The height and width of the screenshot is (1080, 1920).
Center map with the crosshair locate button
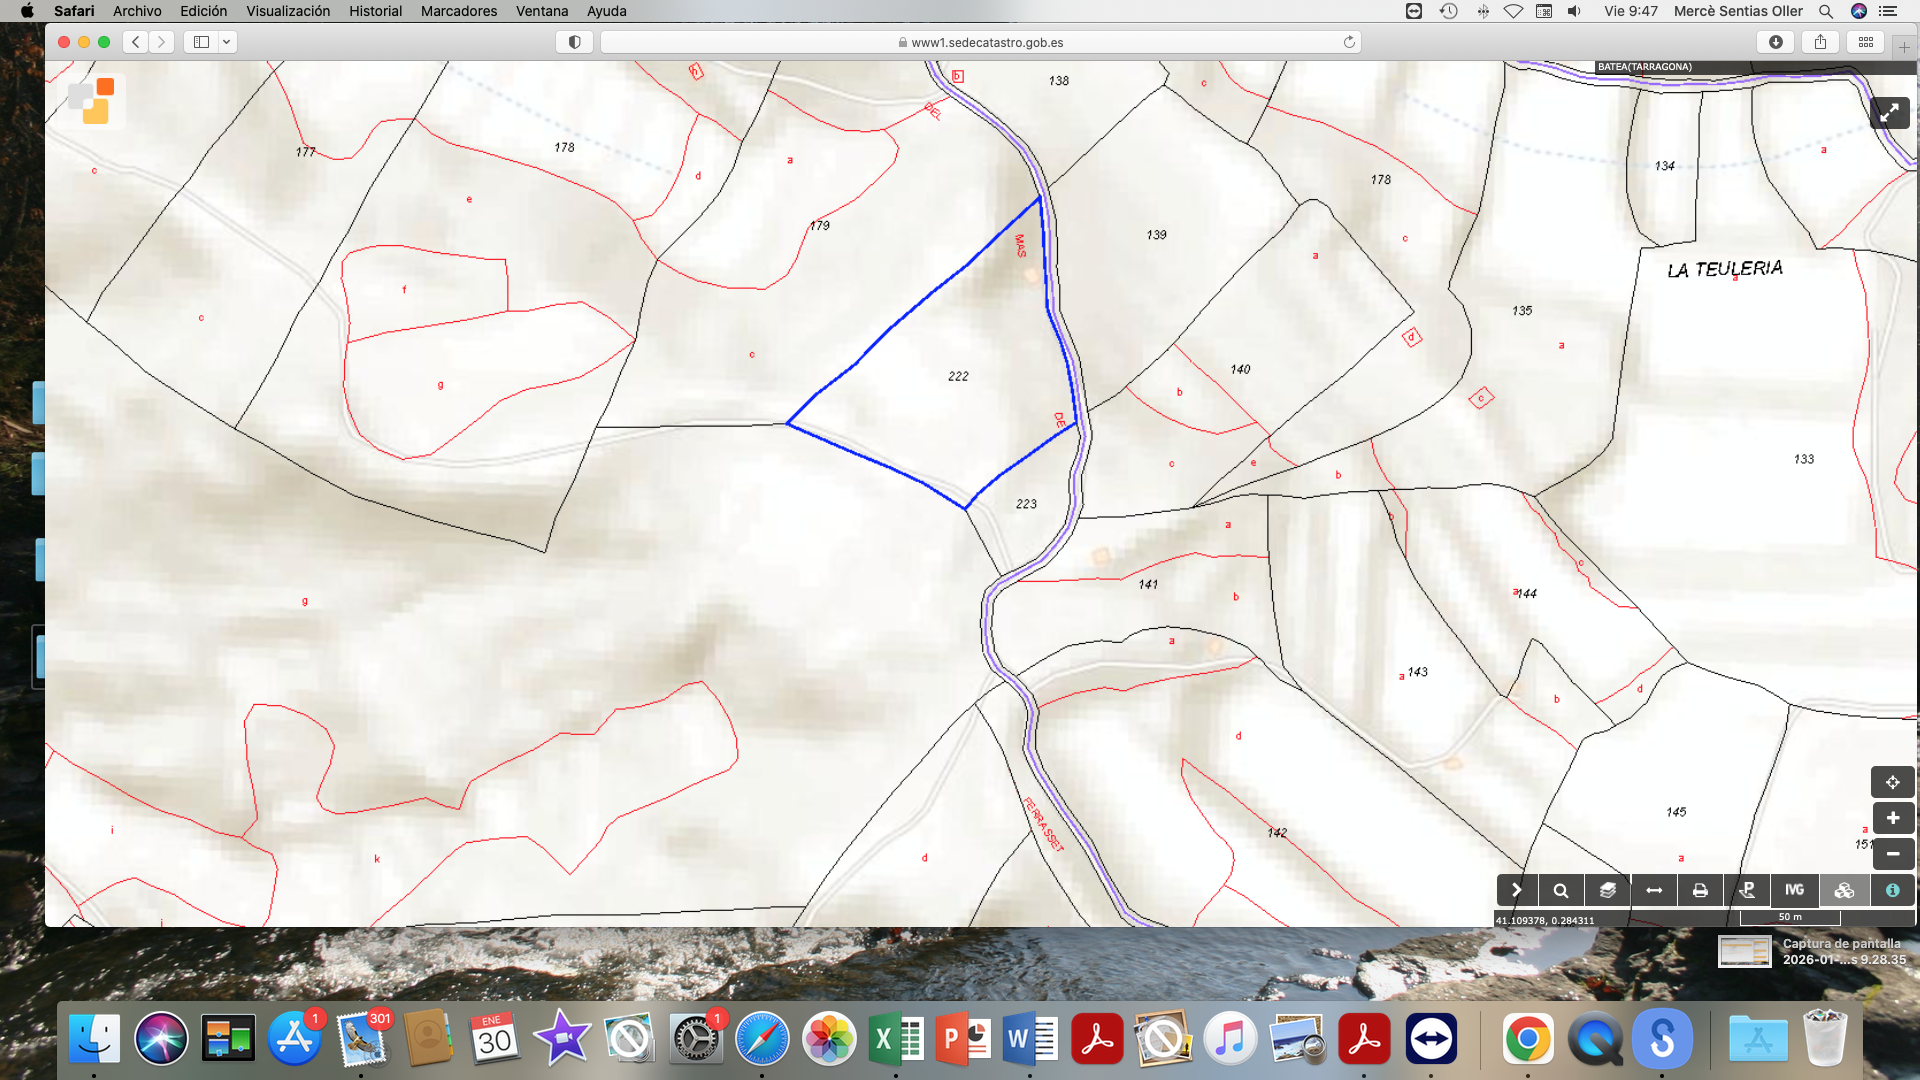coord(1892,782)
